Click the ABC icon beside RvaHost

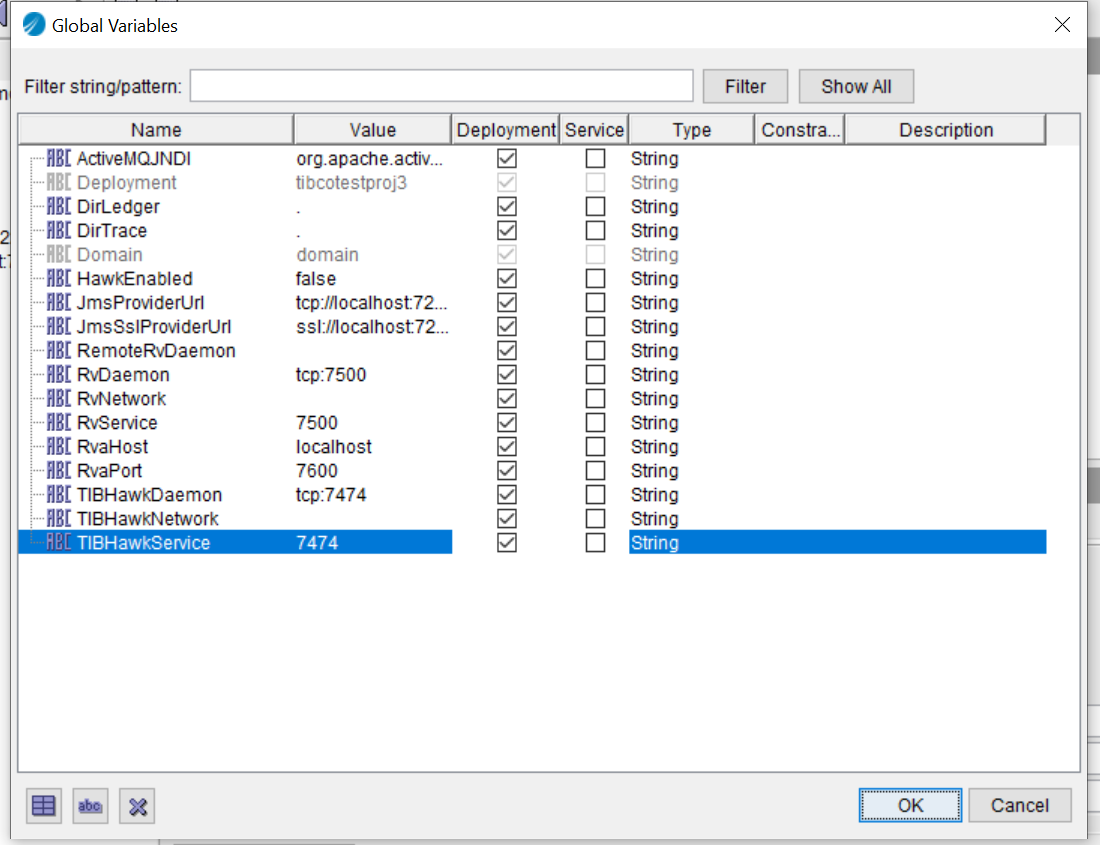pyautogui.click(x=59, y=447)
